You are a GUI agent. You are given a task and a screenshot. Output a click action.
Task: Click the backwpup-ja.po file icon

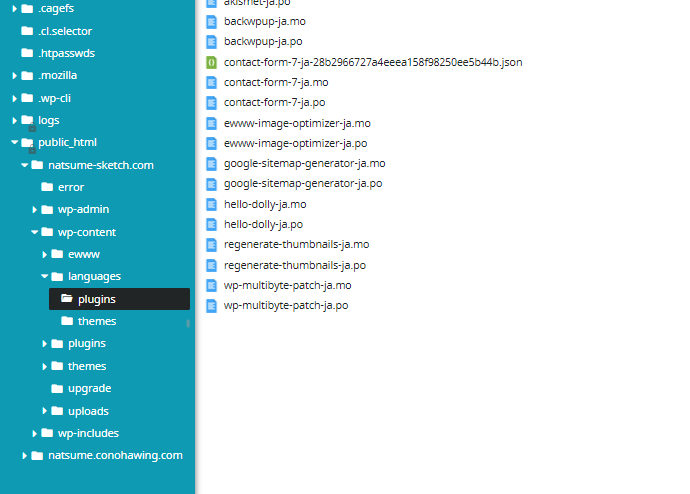tap(212, 42)
